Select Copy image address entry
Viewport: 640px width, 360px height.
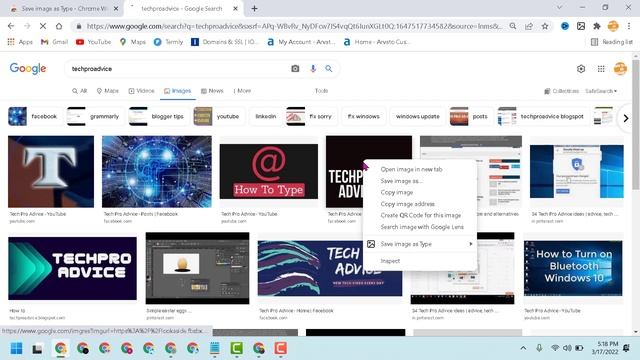[407, 204]
